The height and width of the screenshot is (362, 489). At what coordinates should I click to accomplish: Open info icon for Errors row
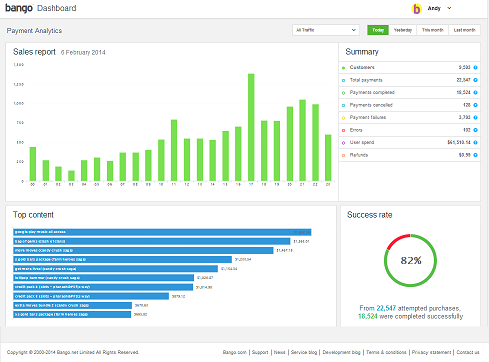(x=475, y=130)
